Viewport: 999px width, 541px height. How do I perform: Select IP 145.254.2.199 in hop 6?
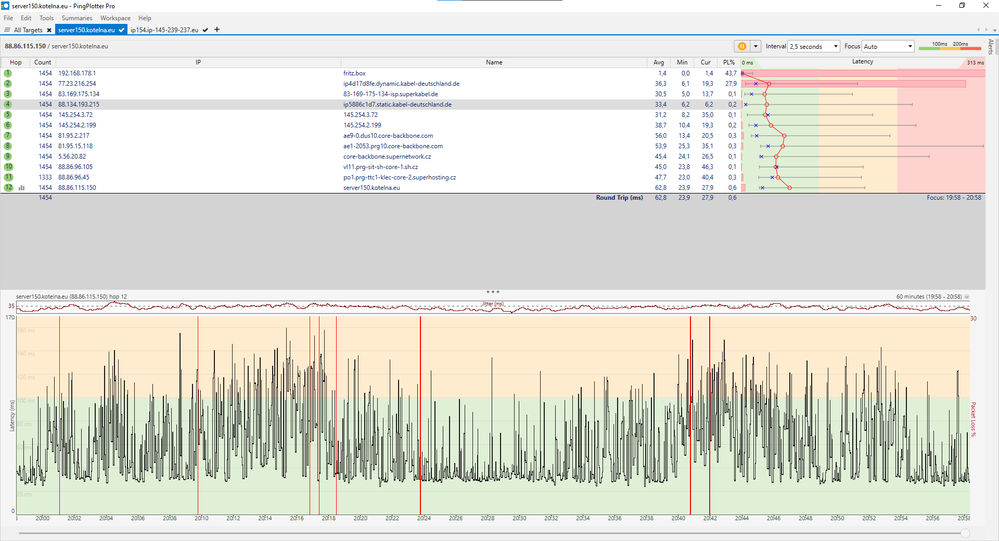(x=77, y=125)
